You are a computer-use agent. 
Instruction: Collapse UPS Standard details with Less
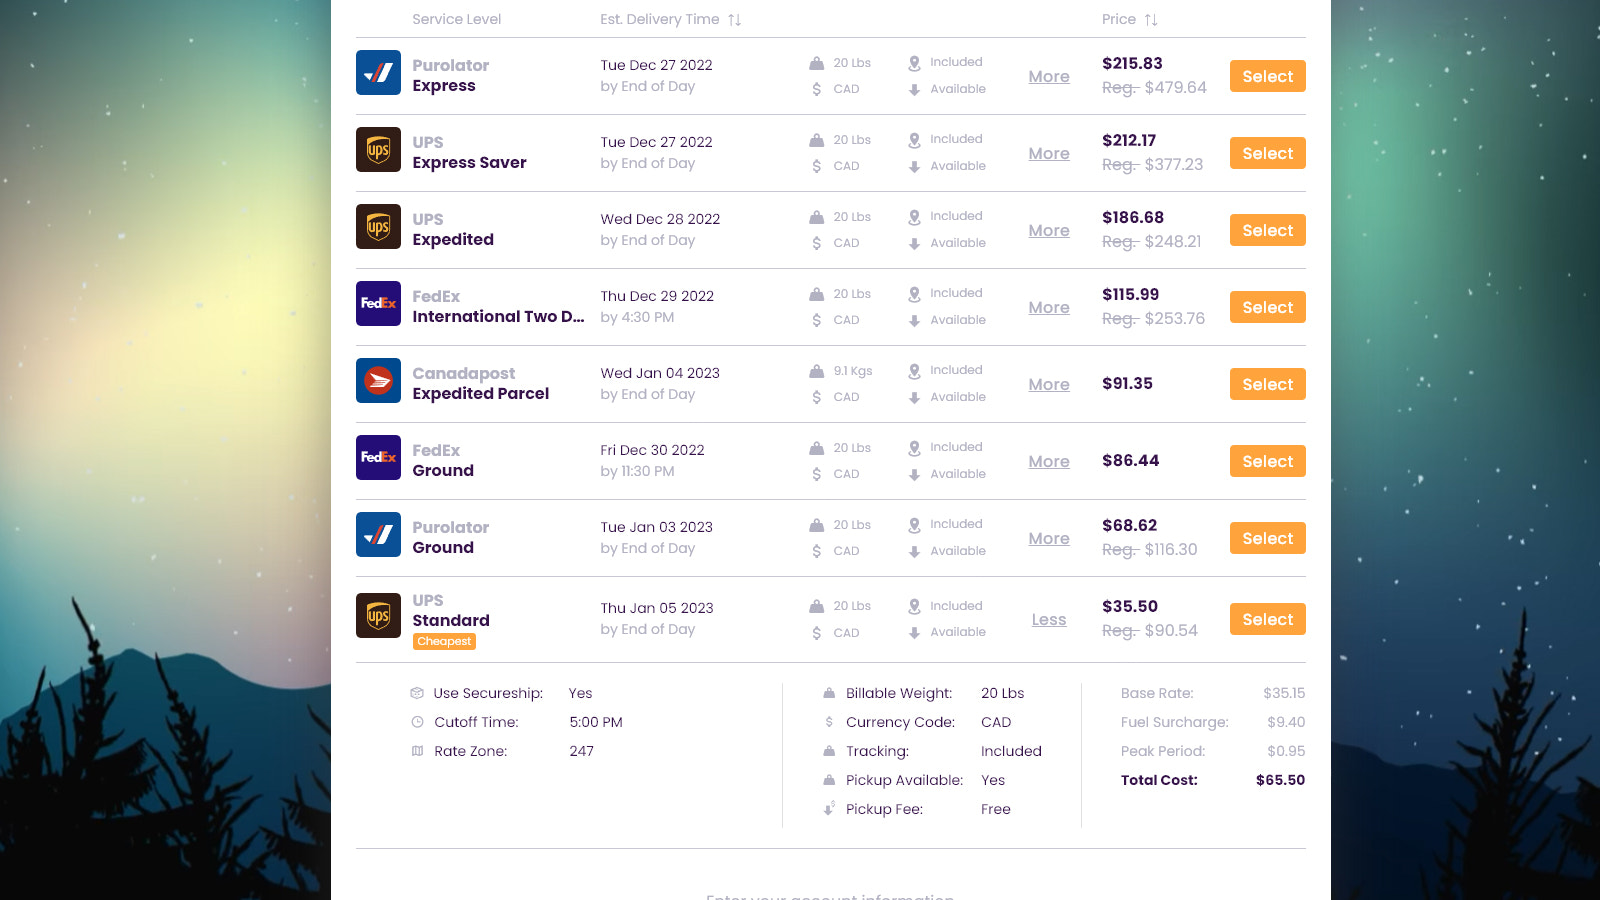(1049, 620)
